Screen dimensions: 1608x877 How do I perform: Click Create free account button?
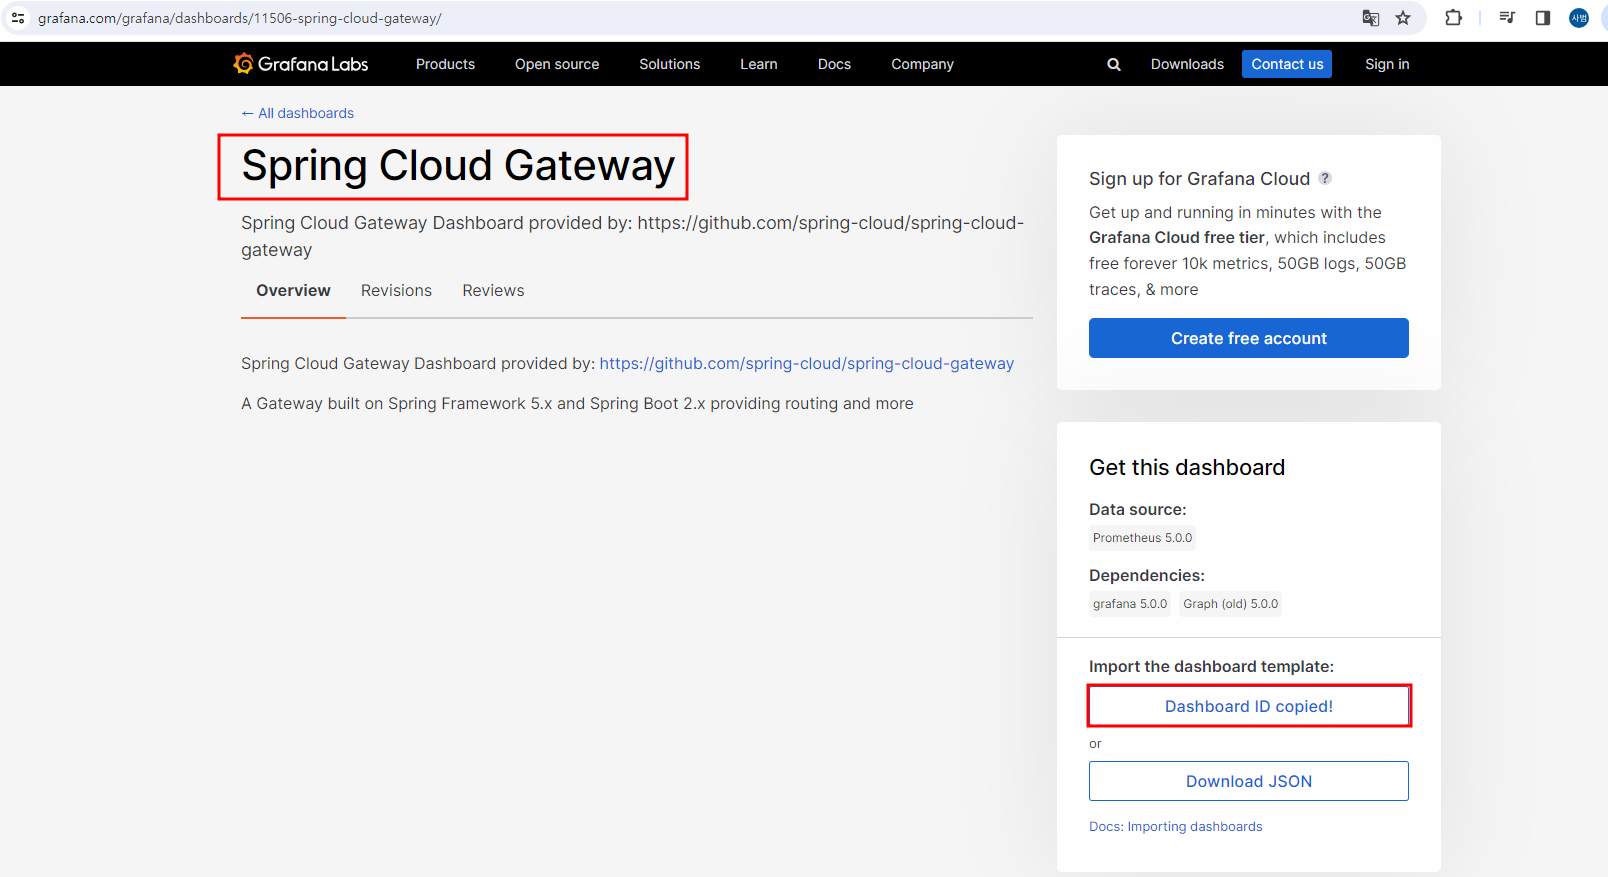tap(1249, 338)
